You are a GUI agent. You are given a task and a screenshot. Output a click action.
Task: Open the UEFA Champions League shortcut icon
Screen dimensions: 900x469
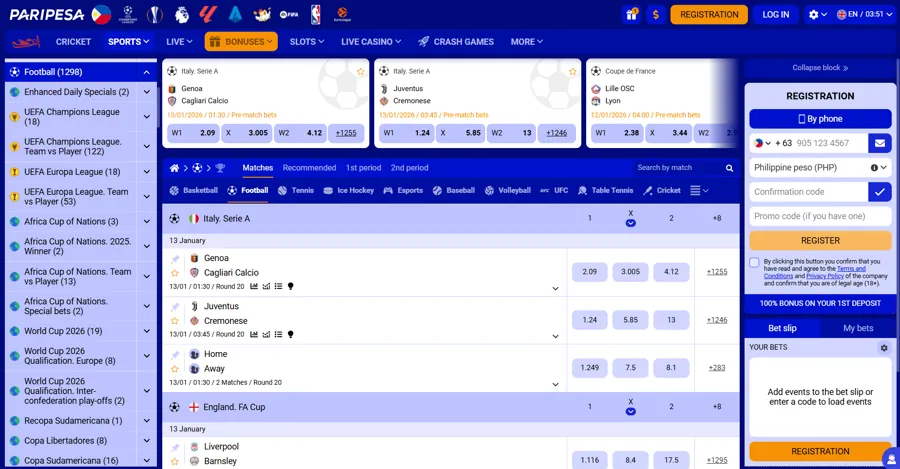[x=128, y=14]
